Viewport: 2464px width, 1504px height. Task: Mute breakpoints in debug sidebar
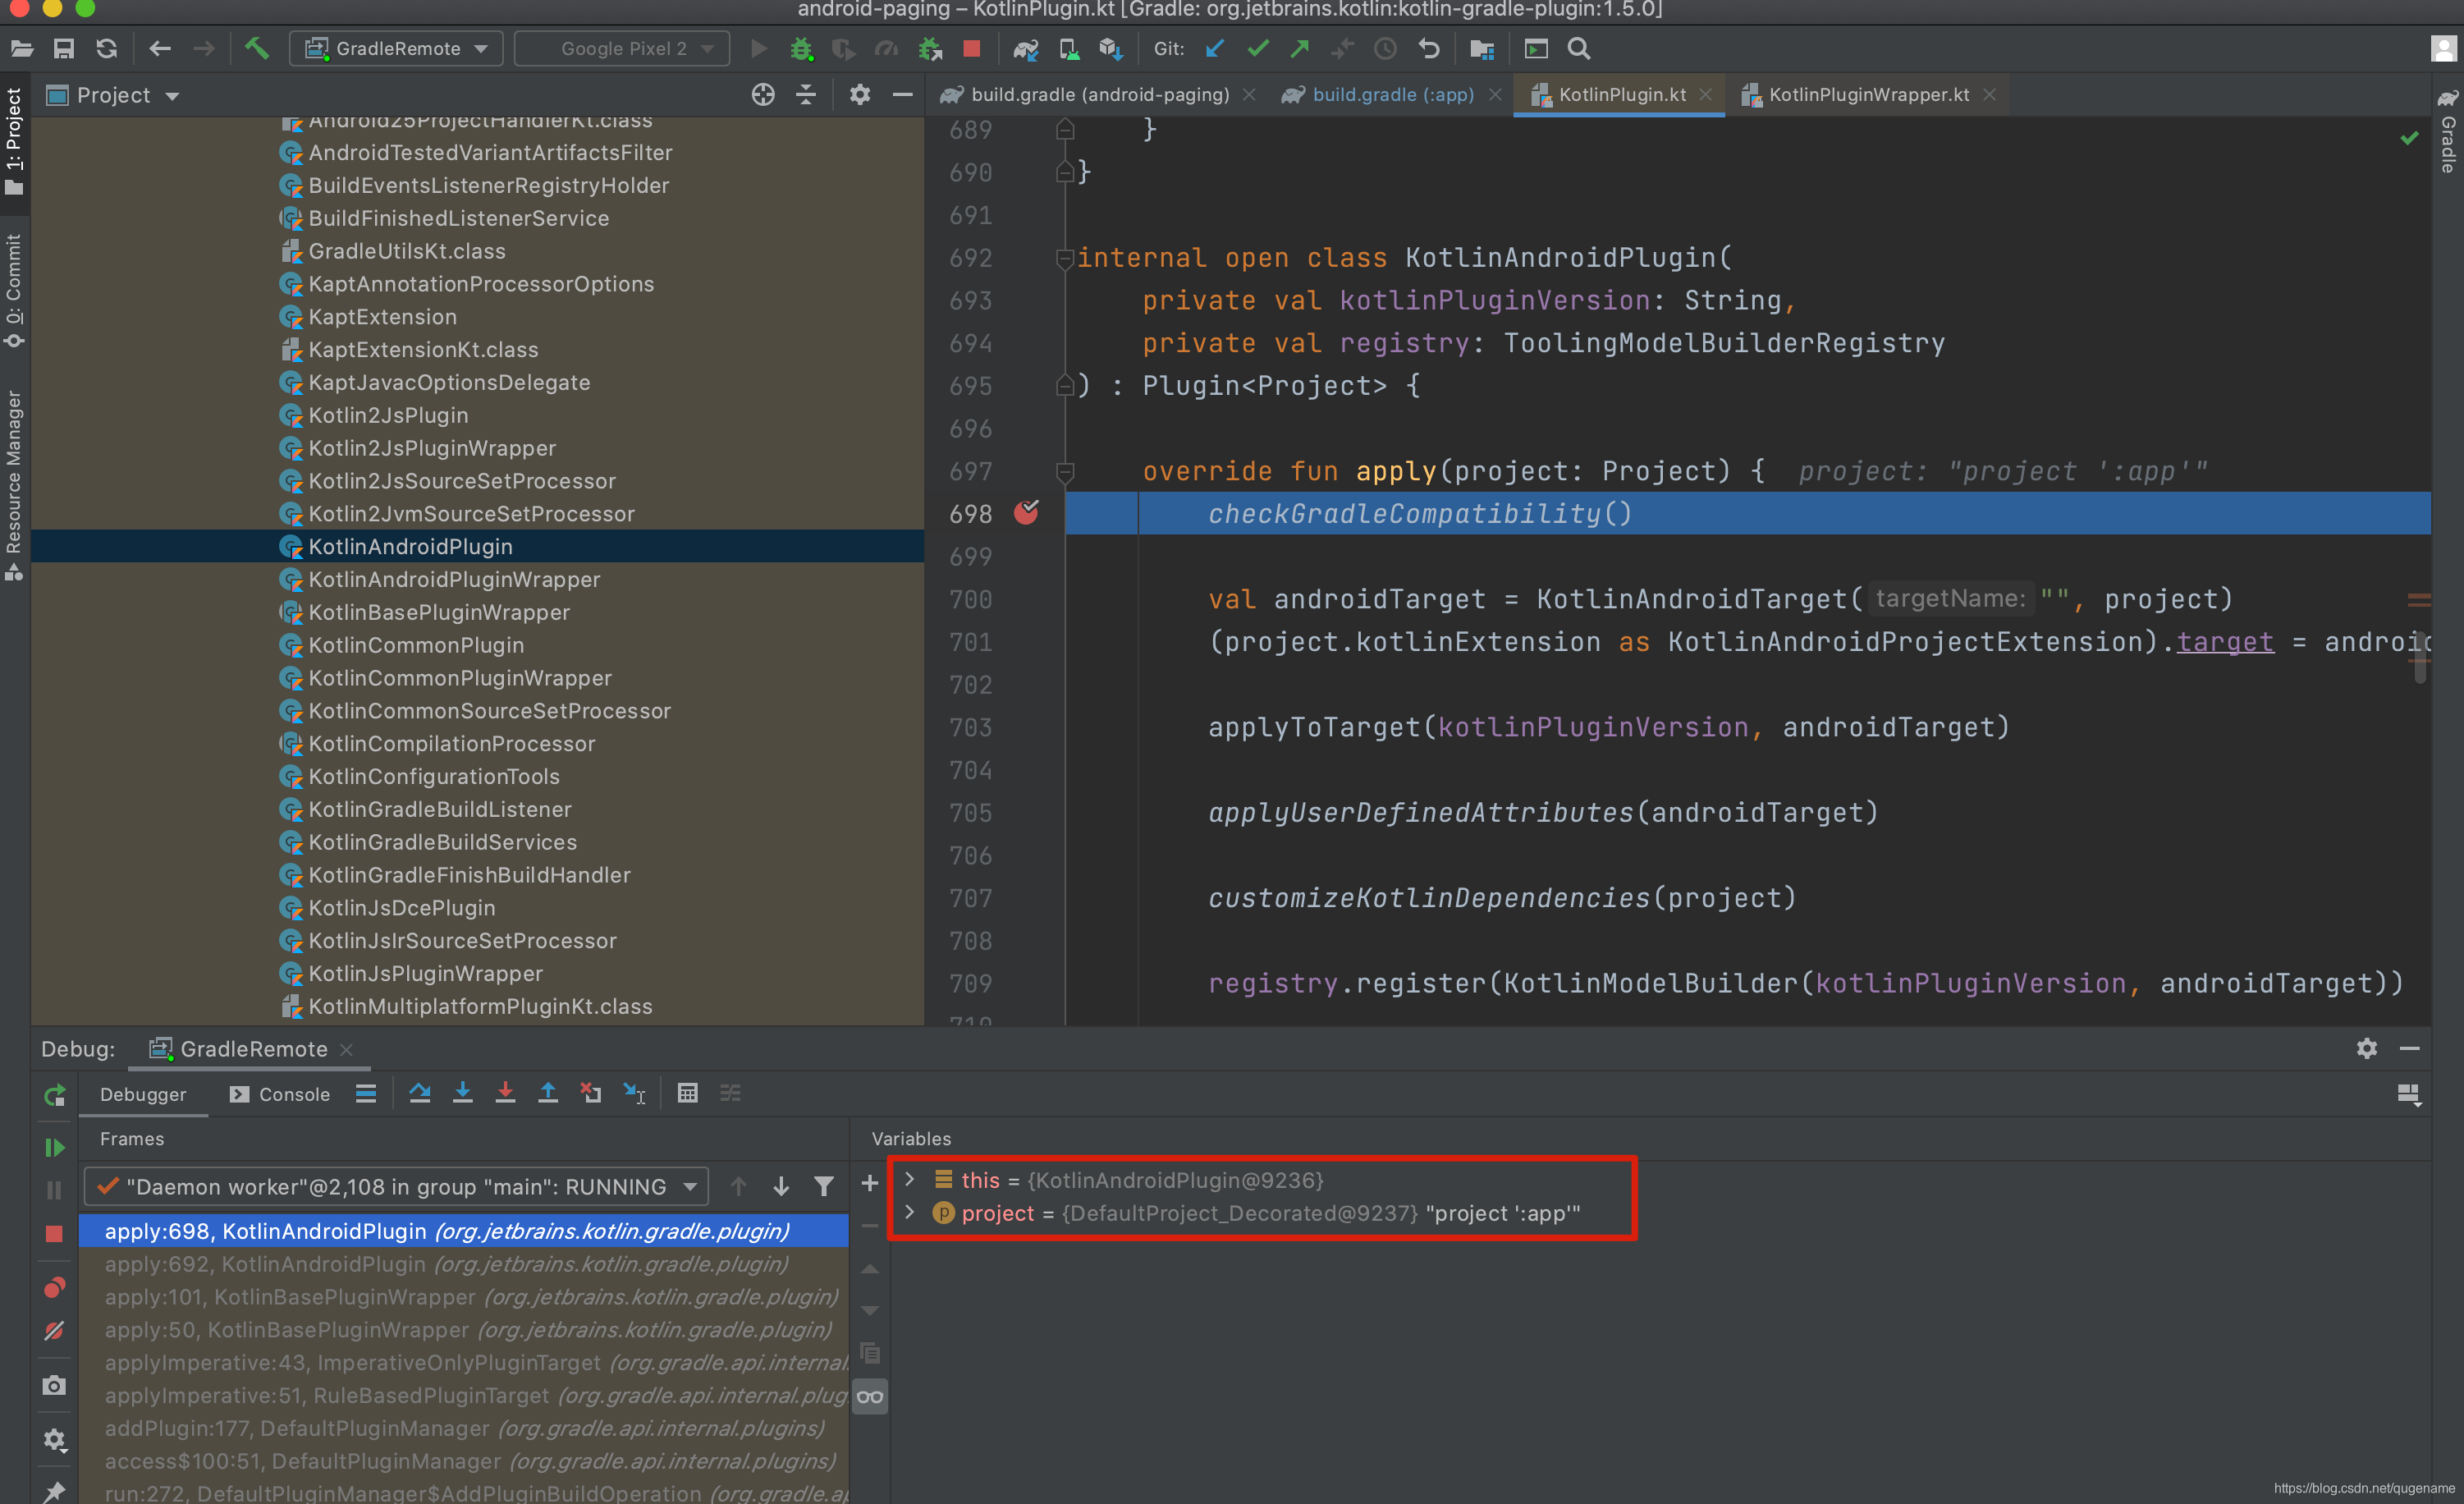click(55, 1331)
